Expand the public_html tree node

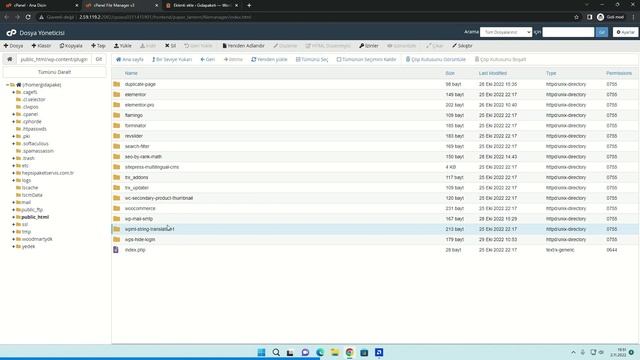point(13,217)
